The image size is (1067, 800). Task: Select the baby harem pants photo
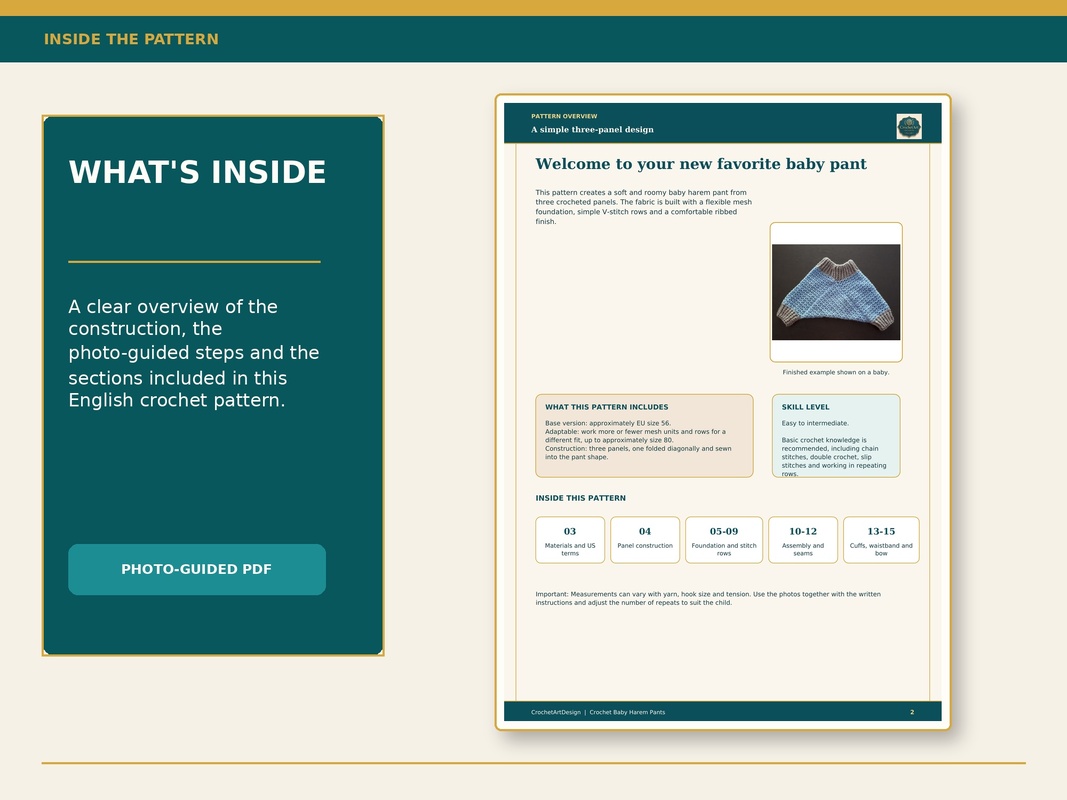[x=836, y=292]
